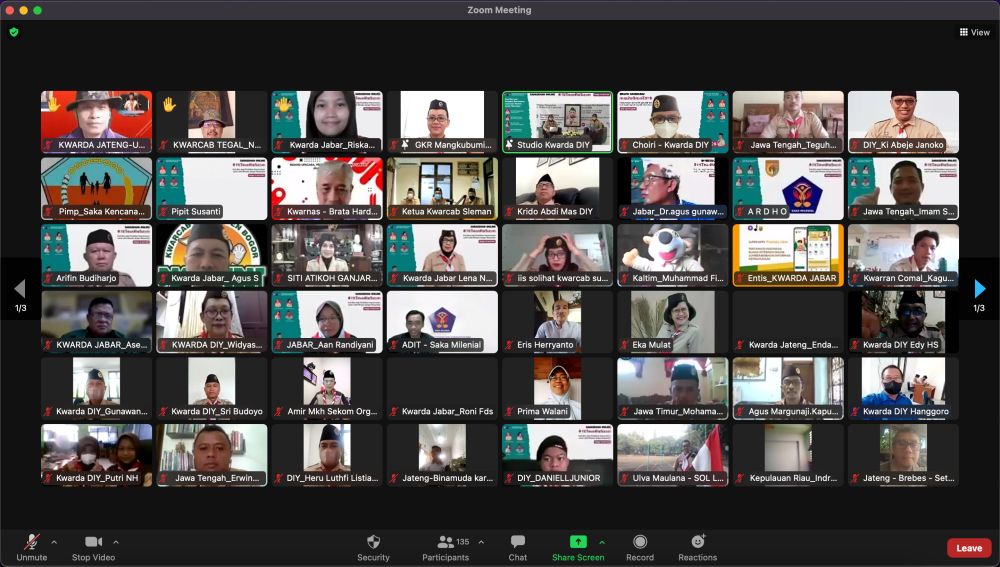Stop the camera video
The width and height of the screenshot is (1000, 567).
click(94, 547)
